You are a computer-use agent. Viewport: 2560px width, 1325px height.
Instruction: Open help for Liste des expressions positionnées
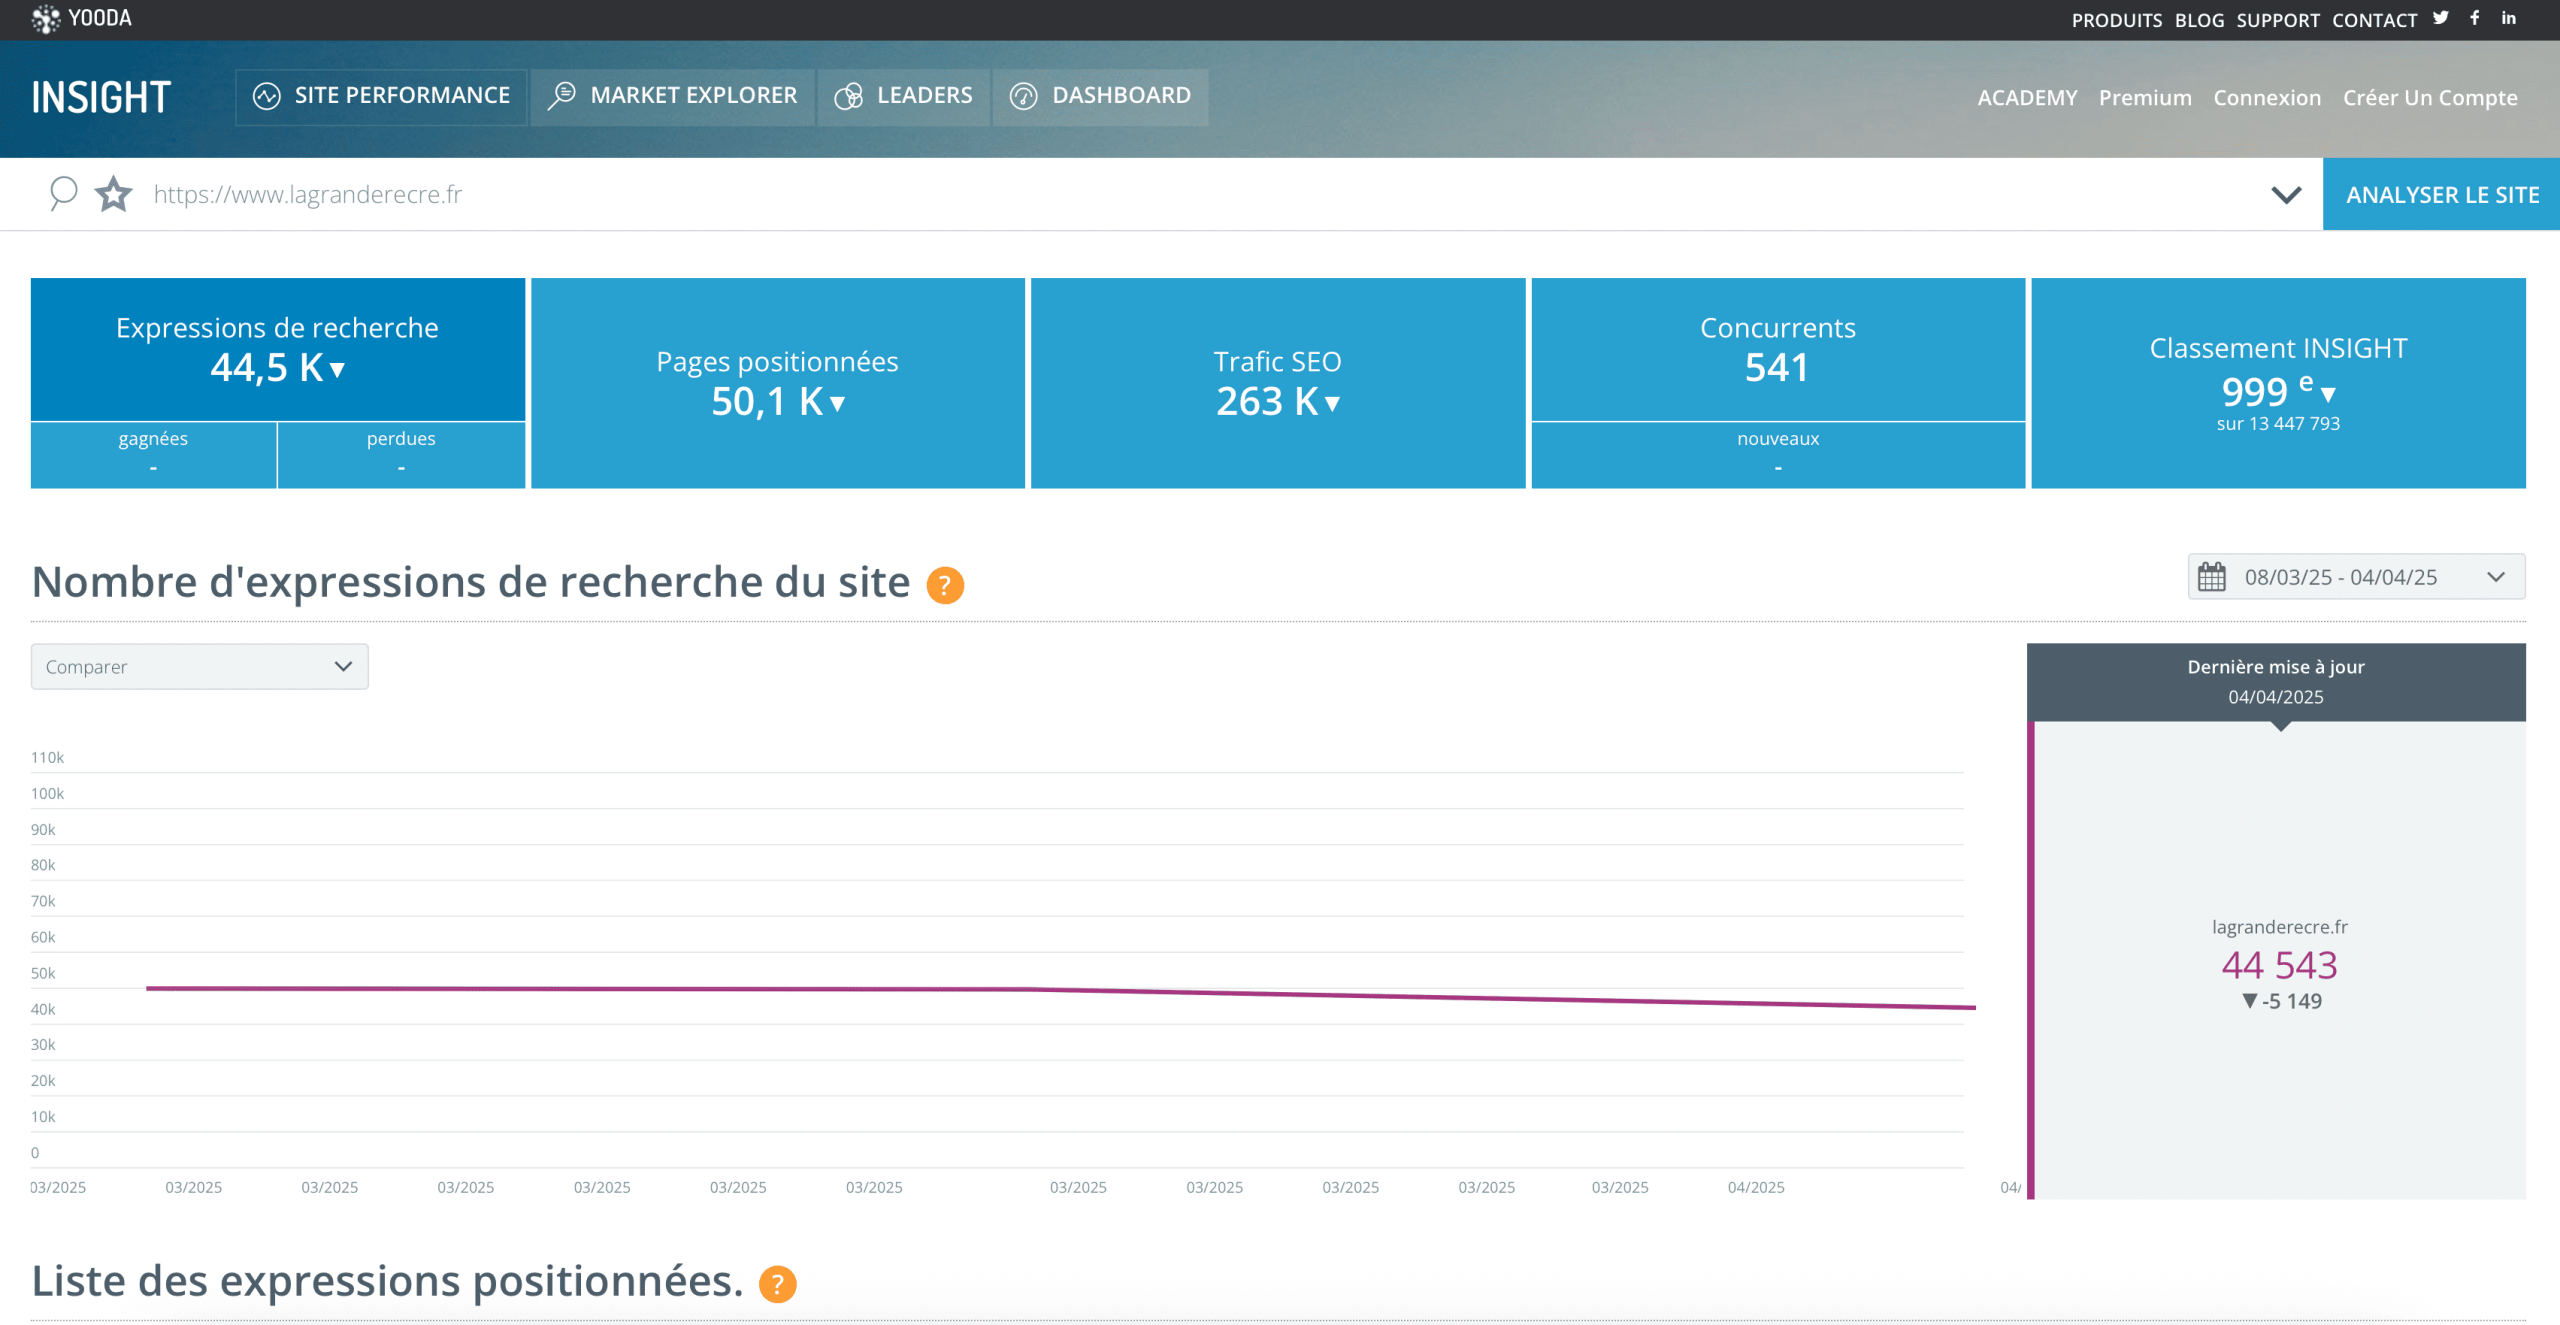777,1284
